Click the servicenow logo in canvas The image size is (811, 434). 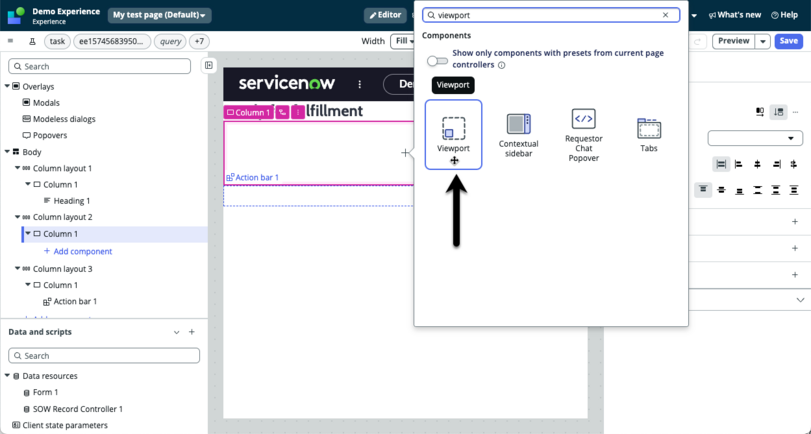point(287,83)
